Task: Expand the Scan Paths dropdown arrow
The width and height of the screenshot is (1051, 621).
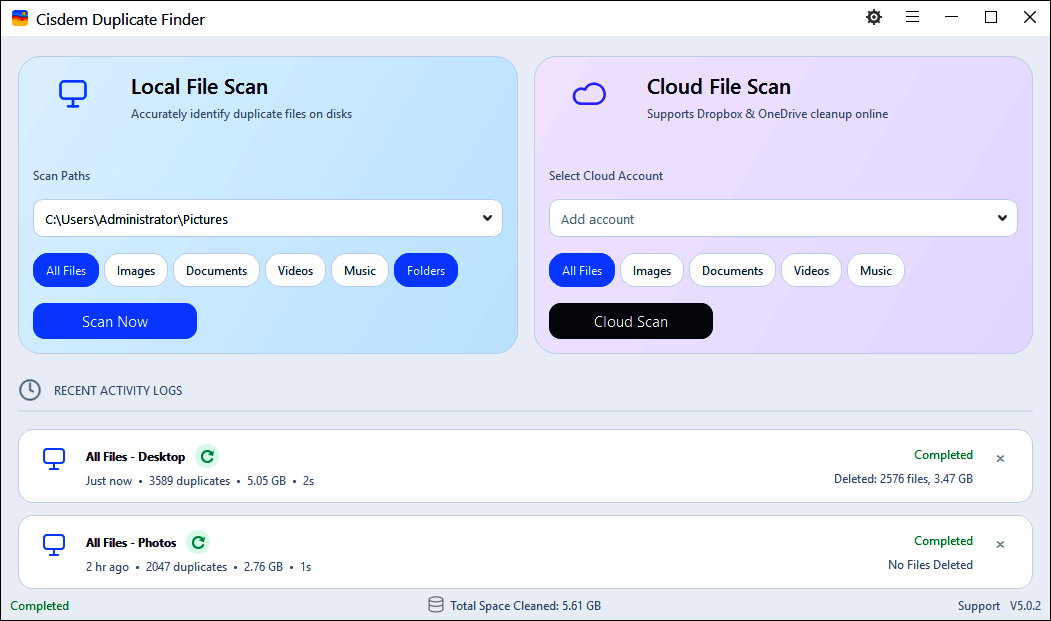Action: [x=487, y=218]
